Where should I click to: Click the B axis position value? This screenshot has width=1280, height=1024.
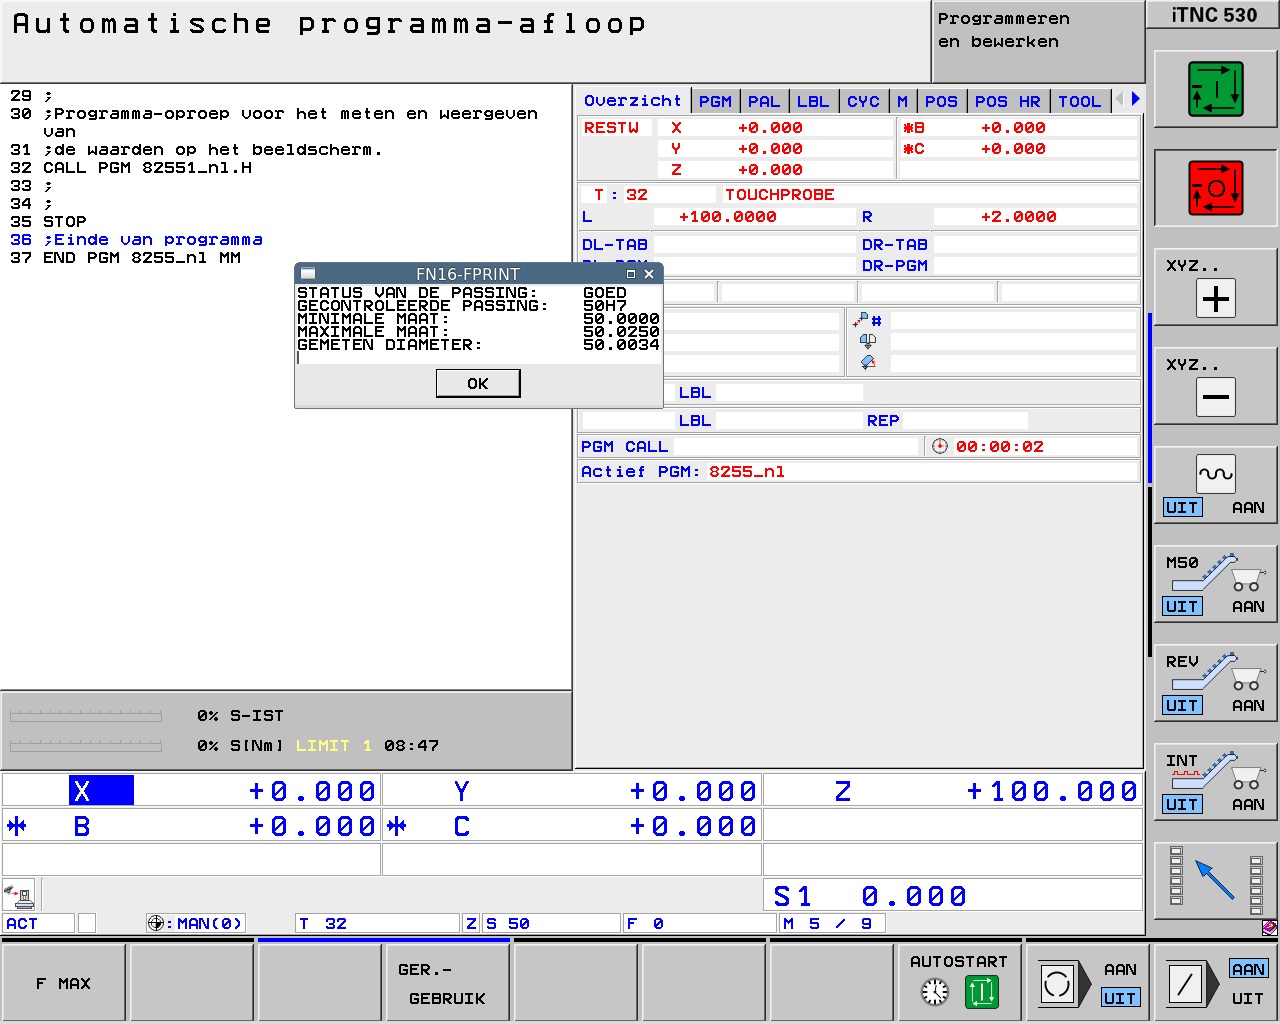(x=312, y=826)
